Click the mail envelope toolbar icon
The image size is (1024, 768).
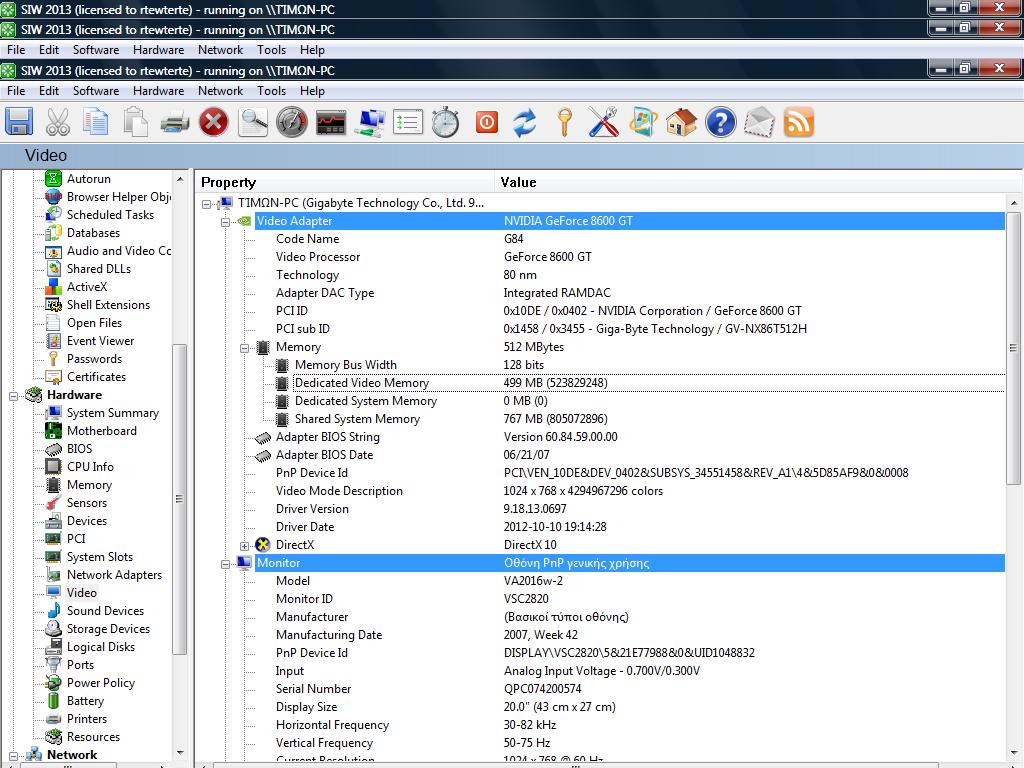[760, 122]
